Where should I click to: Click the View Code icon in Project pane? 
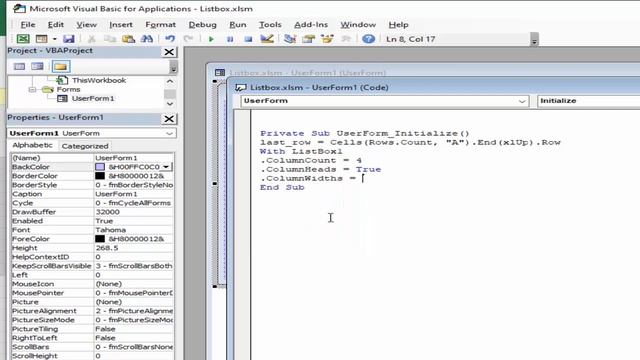coord(19,66)
